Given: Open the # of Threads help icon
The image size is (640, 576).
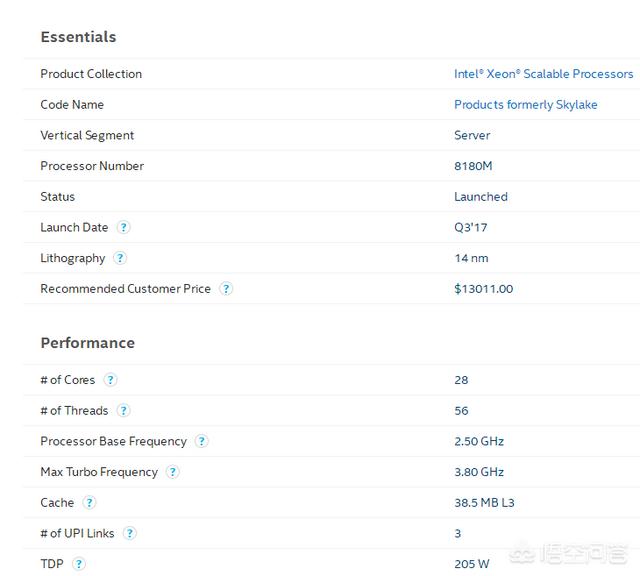Looking at the screenshot, I should [123, 410].
